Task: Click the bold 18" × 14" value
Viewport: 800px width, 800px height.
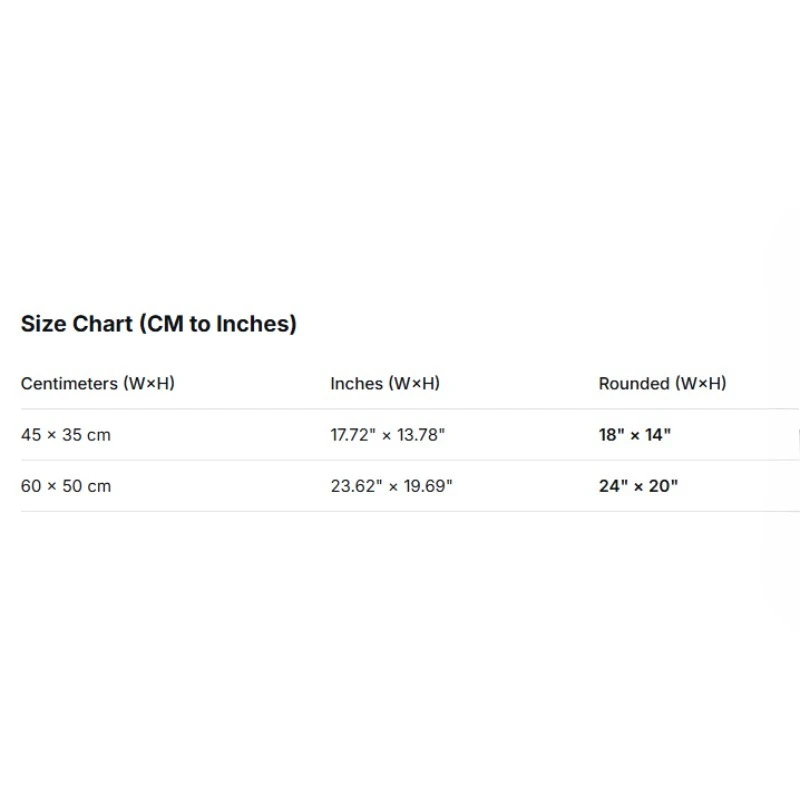Action: (635, 435)
